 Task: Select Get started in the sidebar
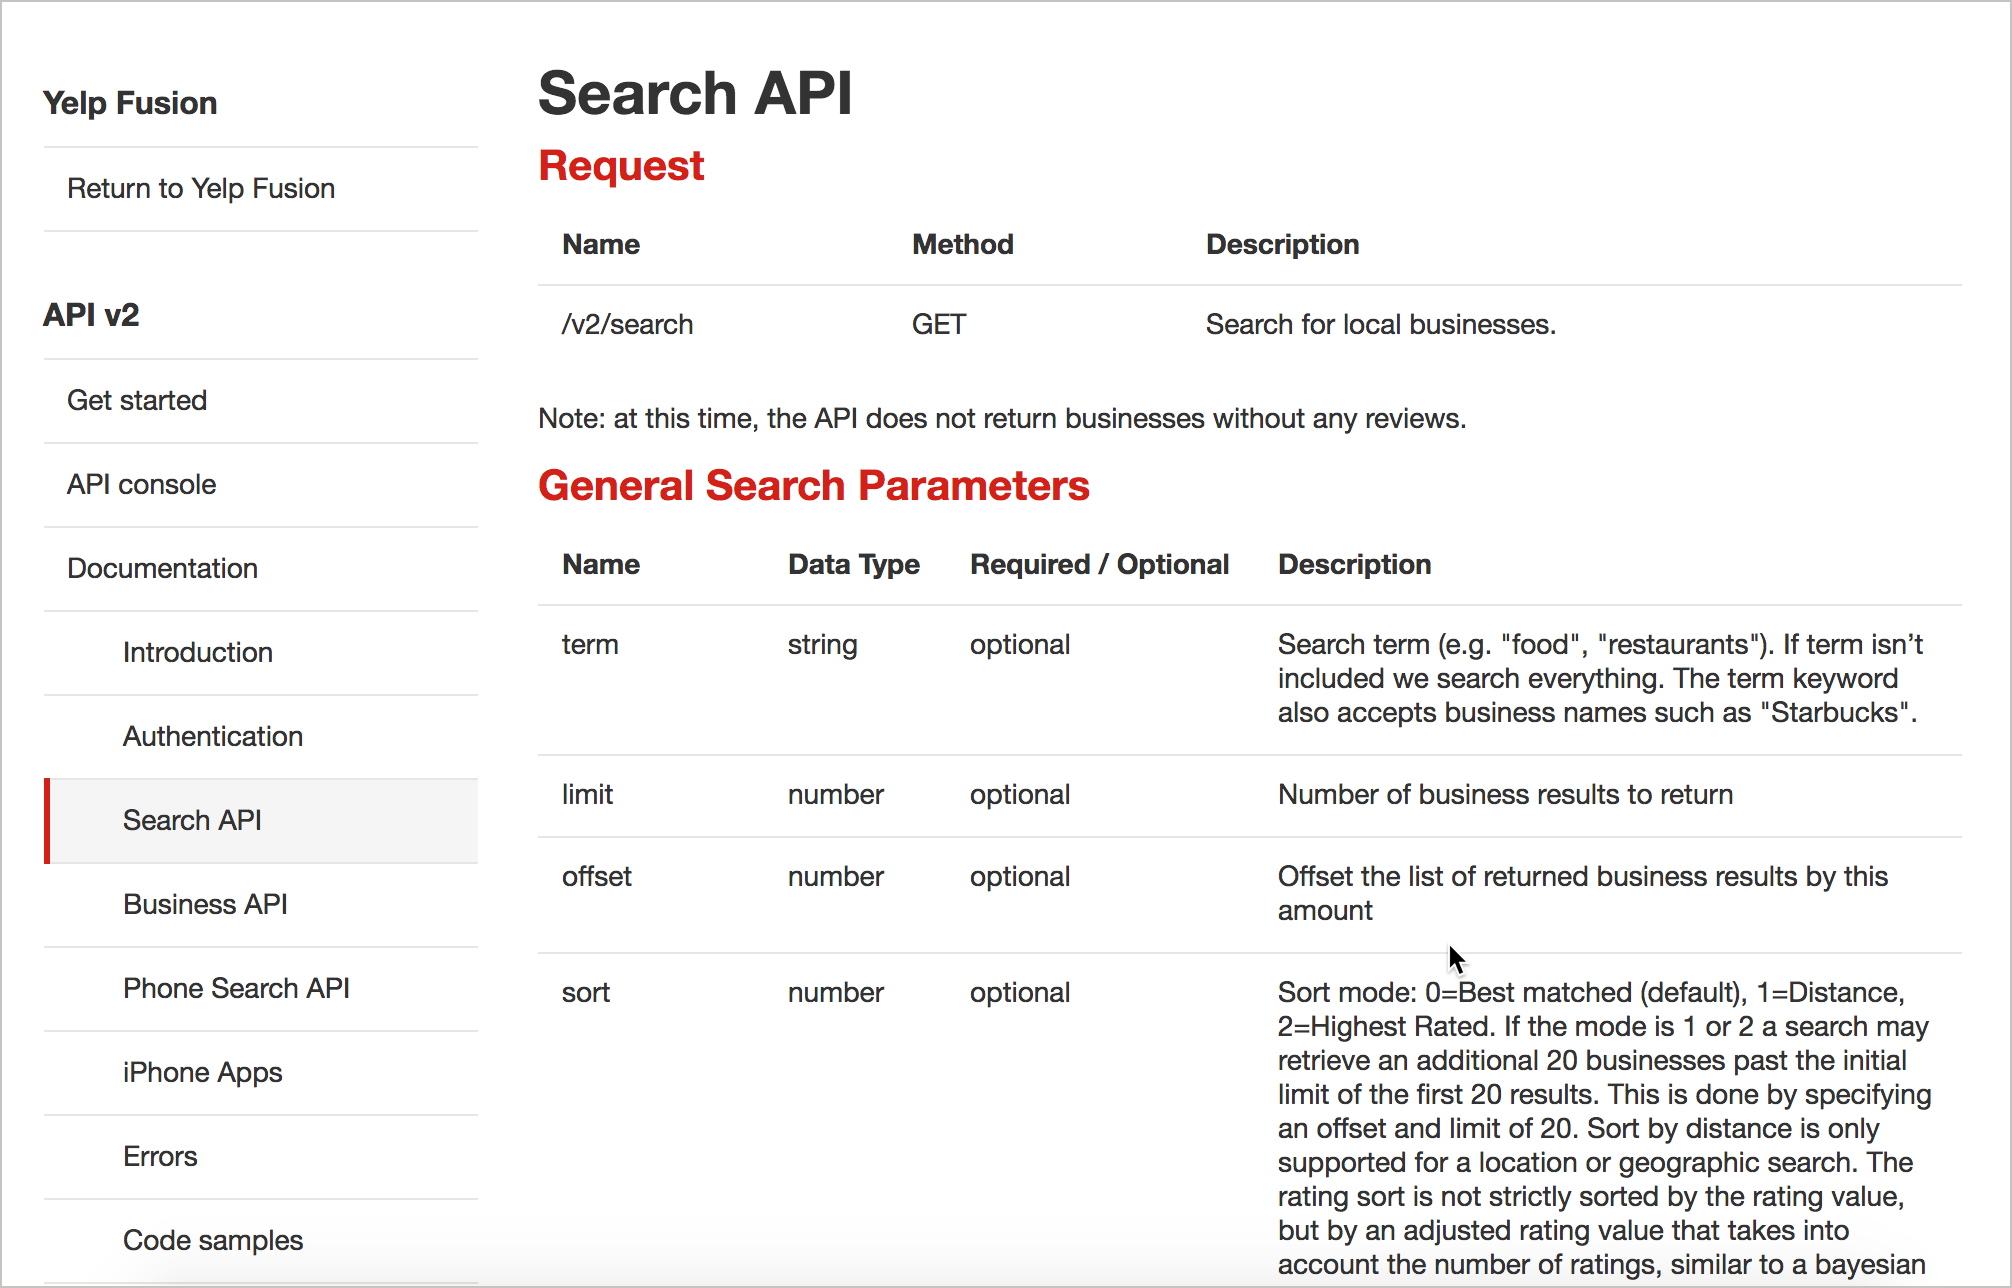pos(137,399)
